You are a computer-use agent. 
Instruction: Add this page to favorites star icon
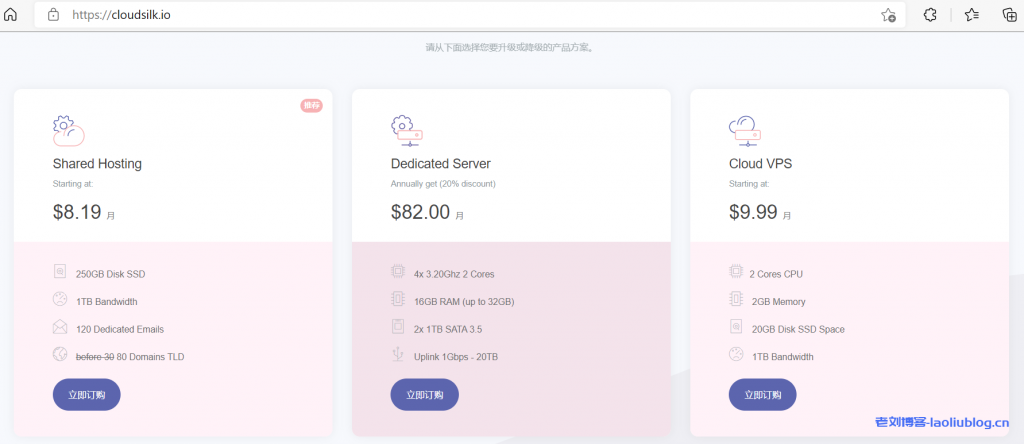point(888,15)
